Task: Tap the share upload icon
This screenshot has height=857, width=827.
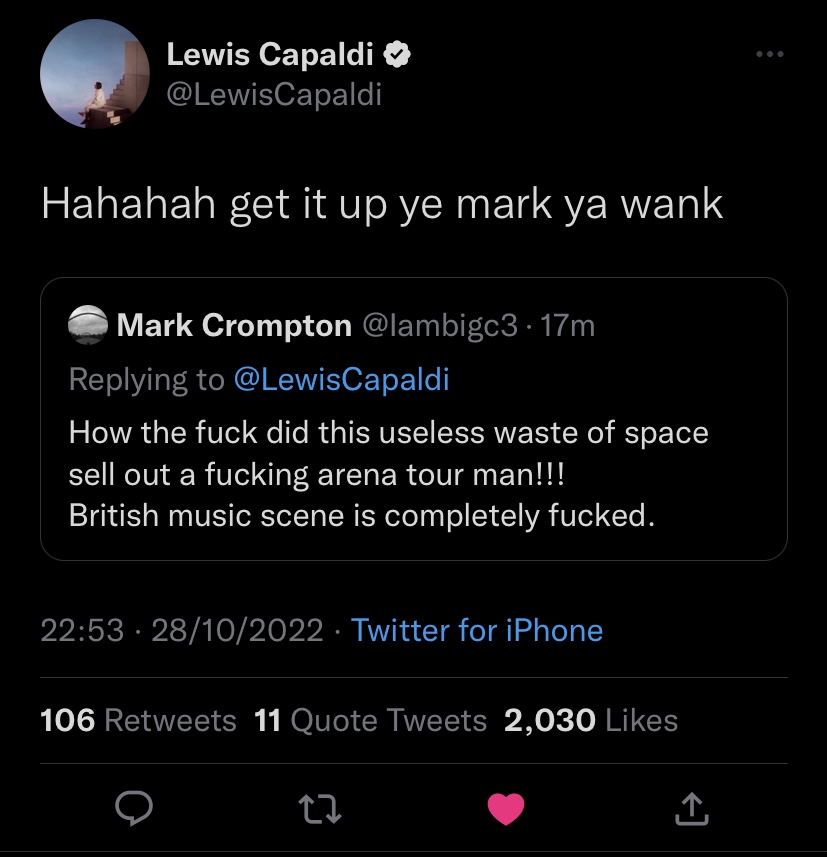Action: tap(691, 808)
